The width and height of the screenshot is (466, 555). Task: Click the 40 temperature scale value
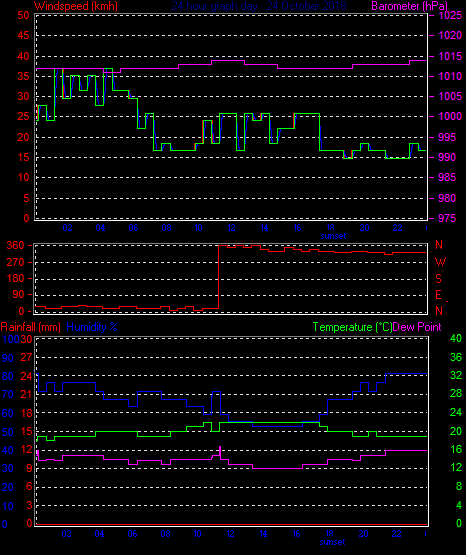pos(456,338)
